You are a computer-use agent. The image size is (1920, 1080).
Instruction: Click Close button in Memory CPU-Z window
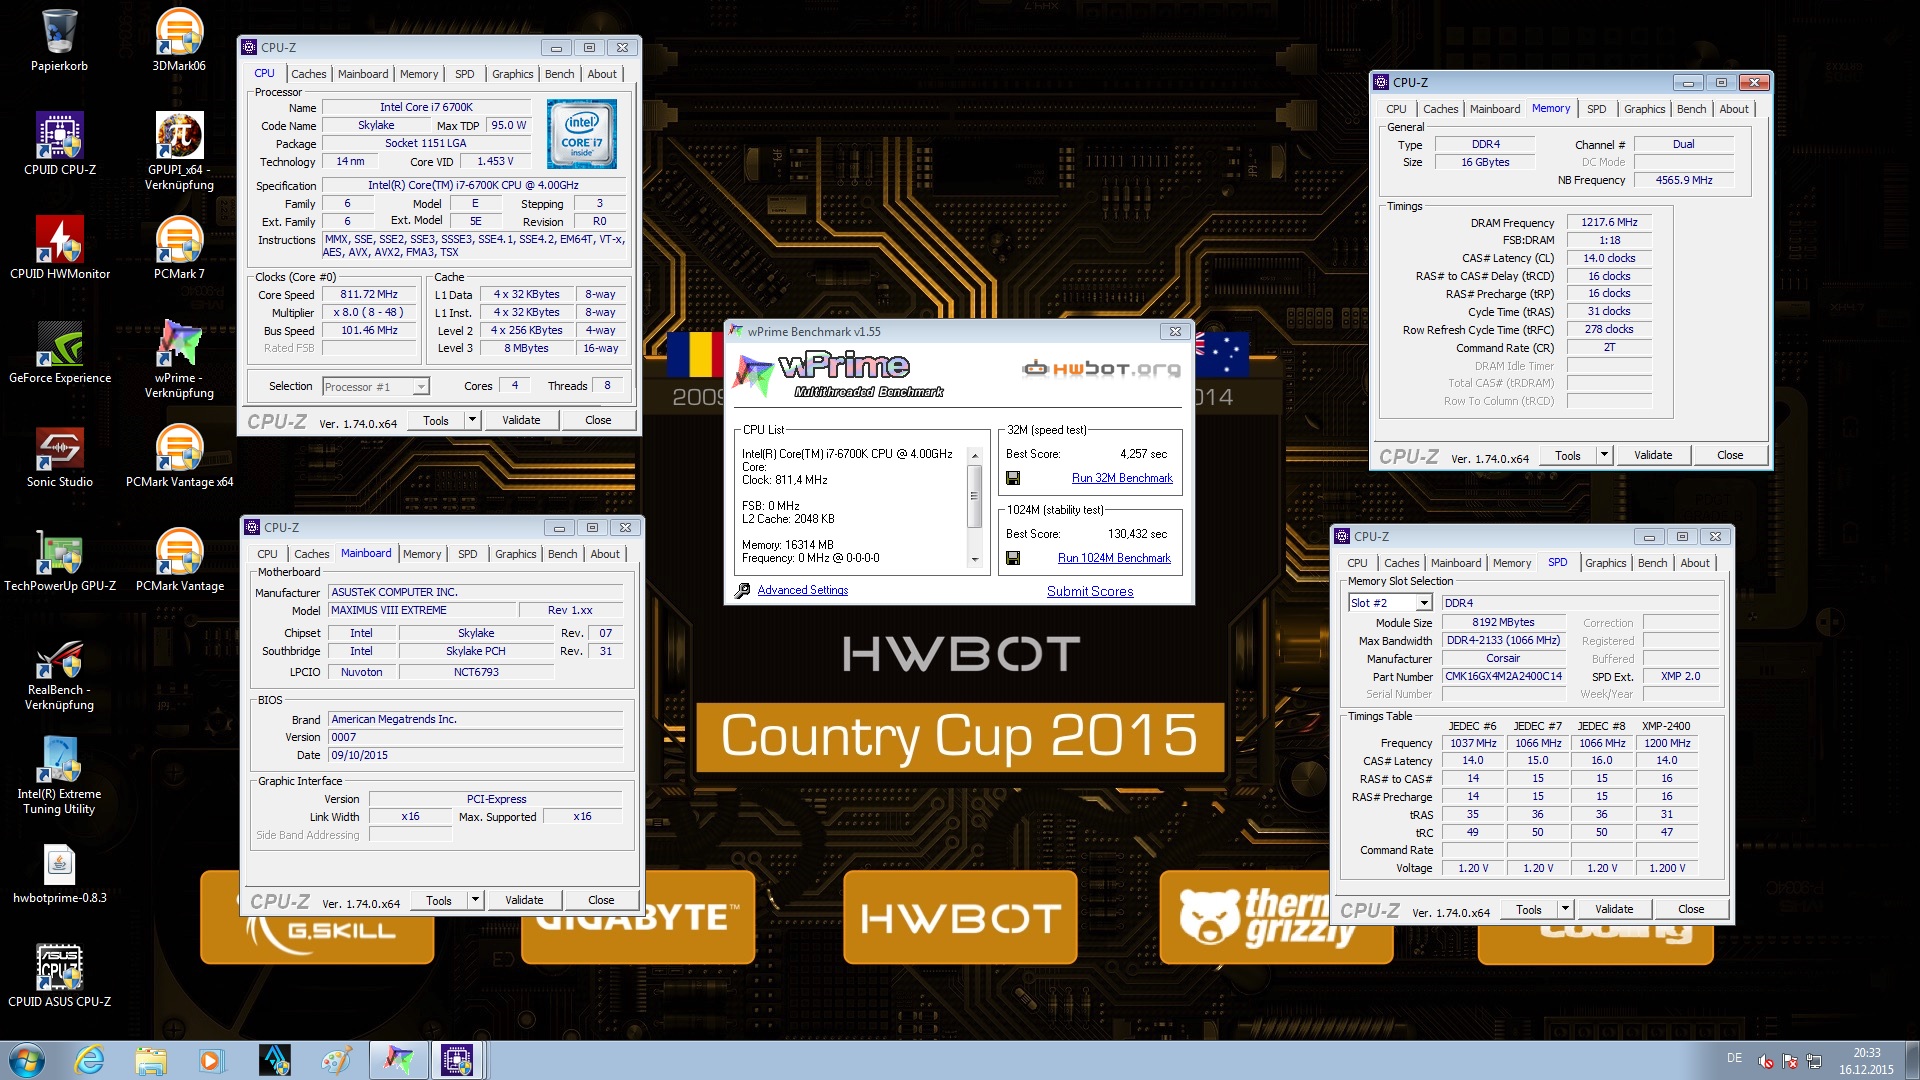(1730, 455)
